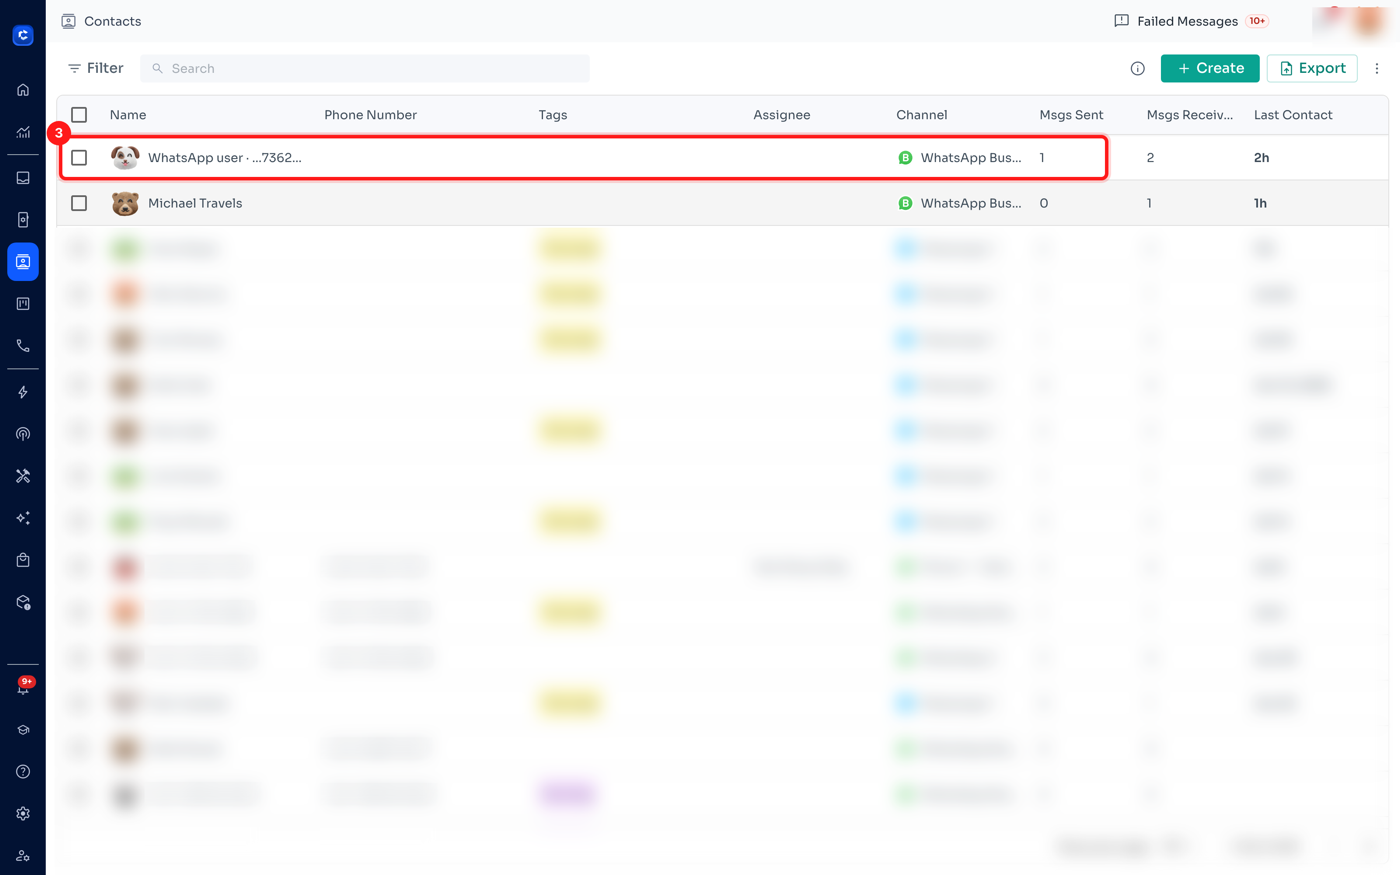Viewport: 1400px width, 875px height.
Task: Tick the select-all checkbox in table header
Action: pos(79,115)
